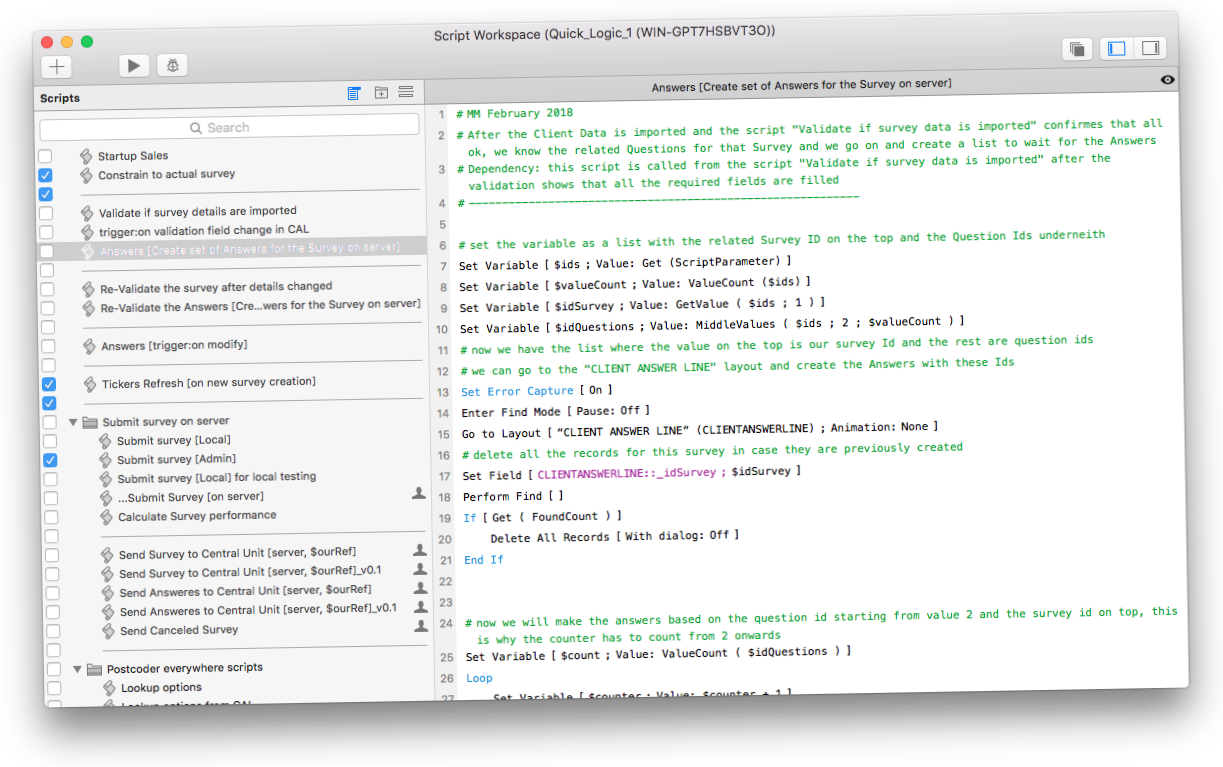Viewport: 1223px width, 767px height.
Task: Tick checkbox for Validate if survey details are imported
Action: (46, 214)
